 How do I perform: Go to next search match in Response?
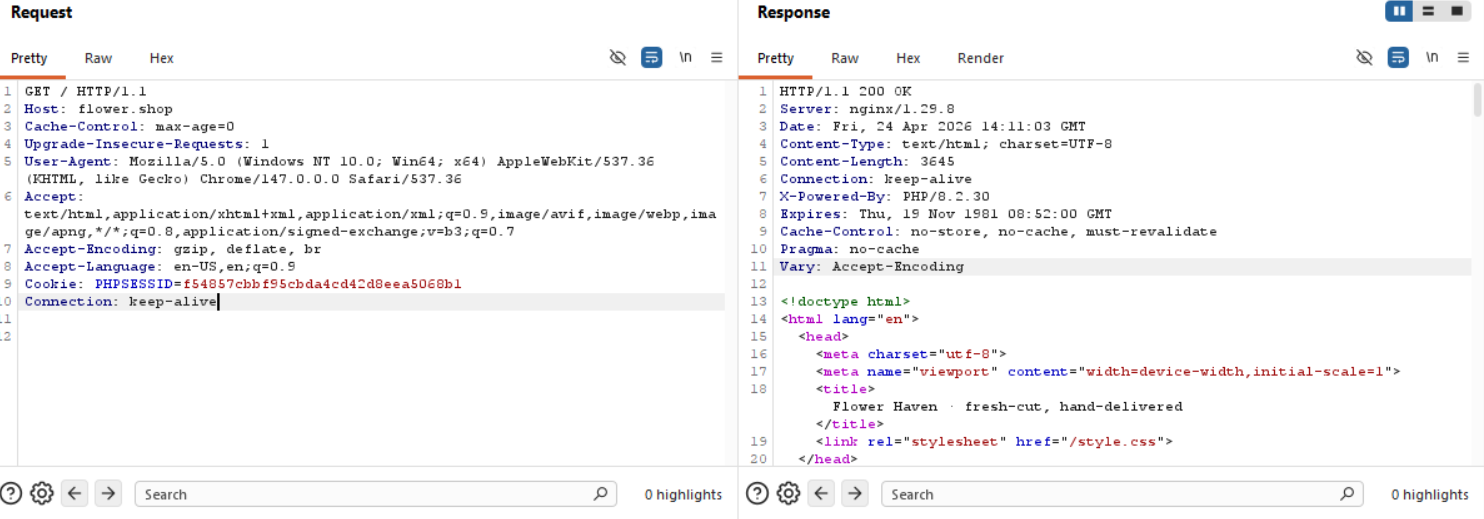pos(854,494)
